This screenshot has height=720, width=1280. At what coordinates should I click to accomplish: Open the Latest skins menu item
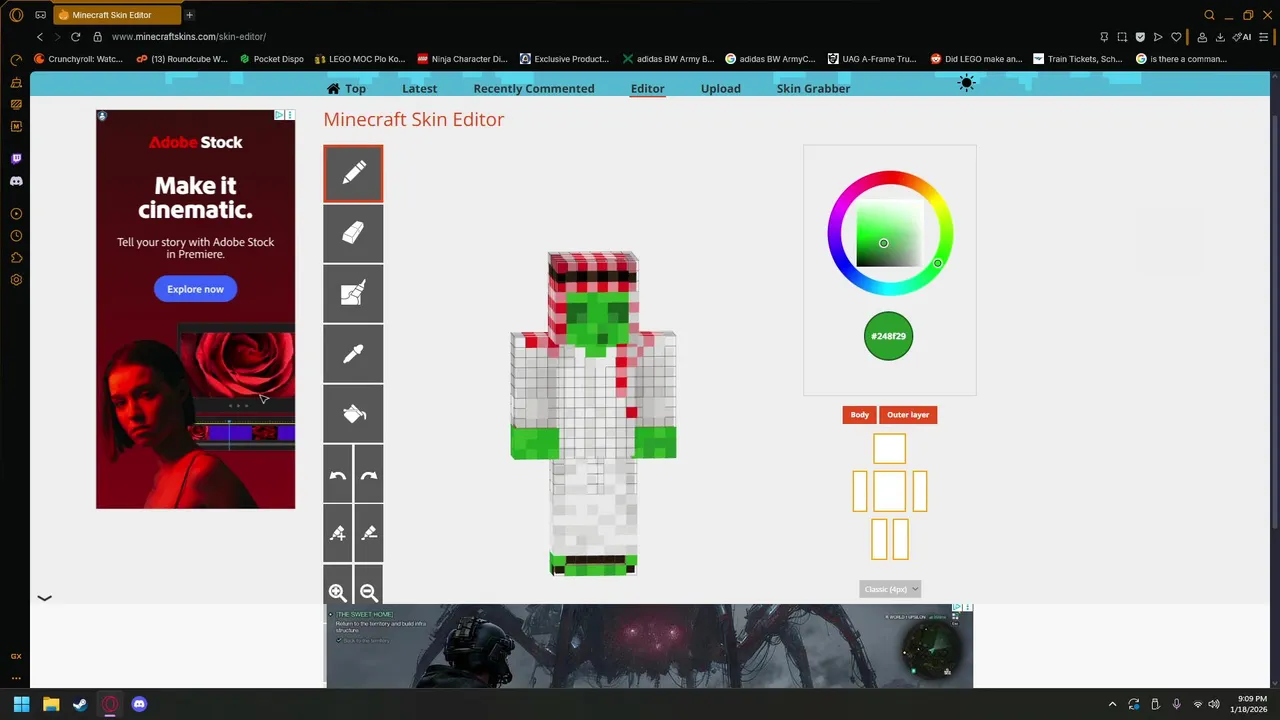(x=419, y=88)
